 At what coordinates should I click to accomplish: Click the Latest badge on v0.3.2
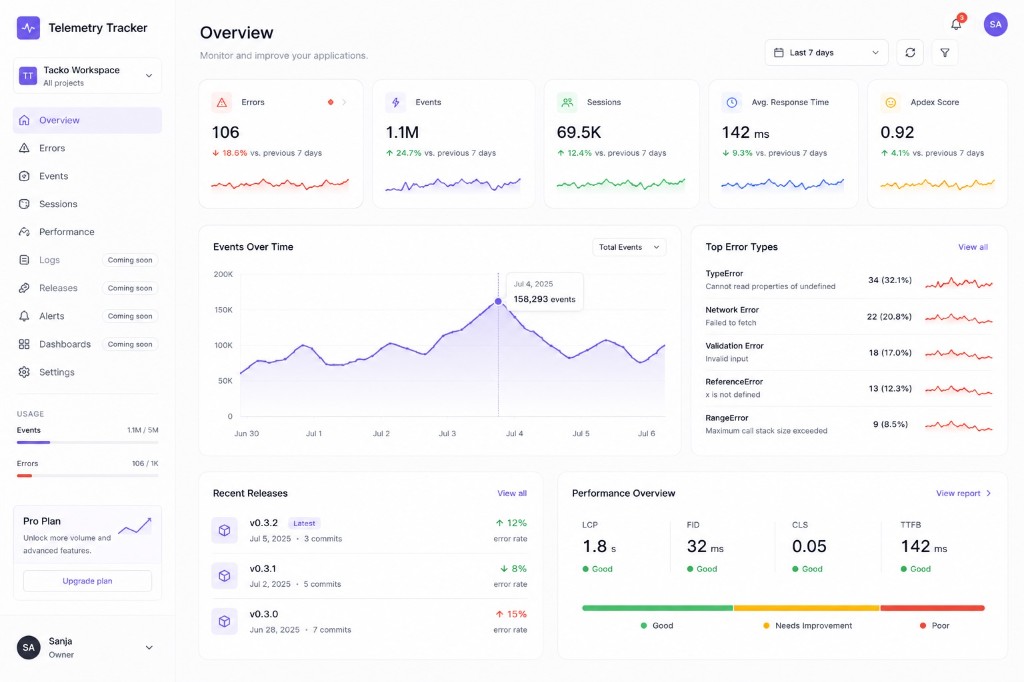pyautogui.click(x=304, y=523)
